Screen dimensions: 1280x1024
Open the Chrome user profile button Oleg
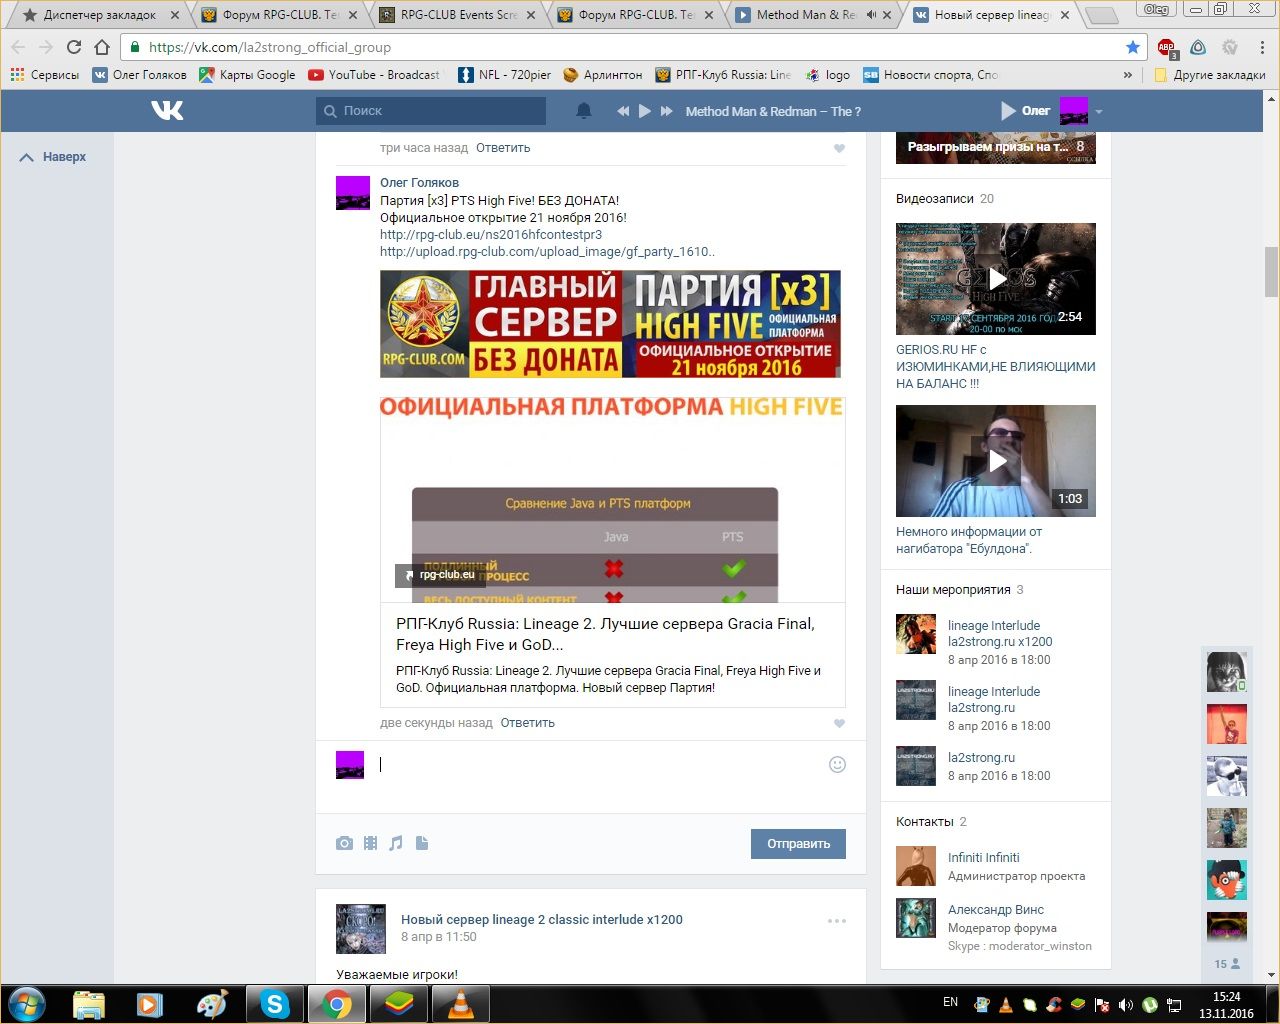click(x=1156, y=9)
